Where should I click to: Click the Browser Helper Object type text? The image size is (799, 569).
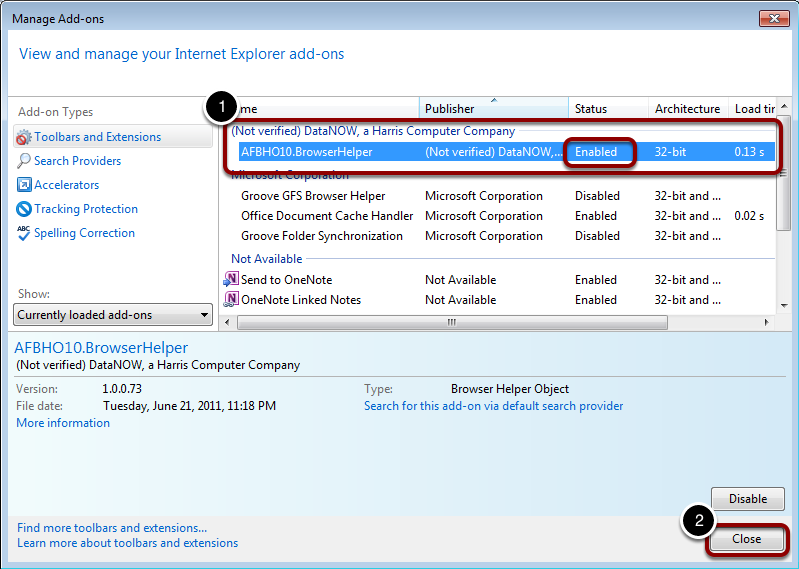[x=510, y=389]
